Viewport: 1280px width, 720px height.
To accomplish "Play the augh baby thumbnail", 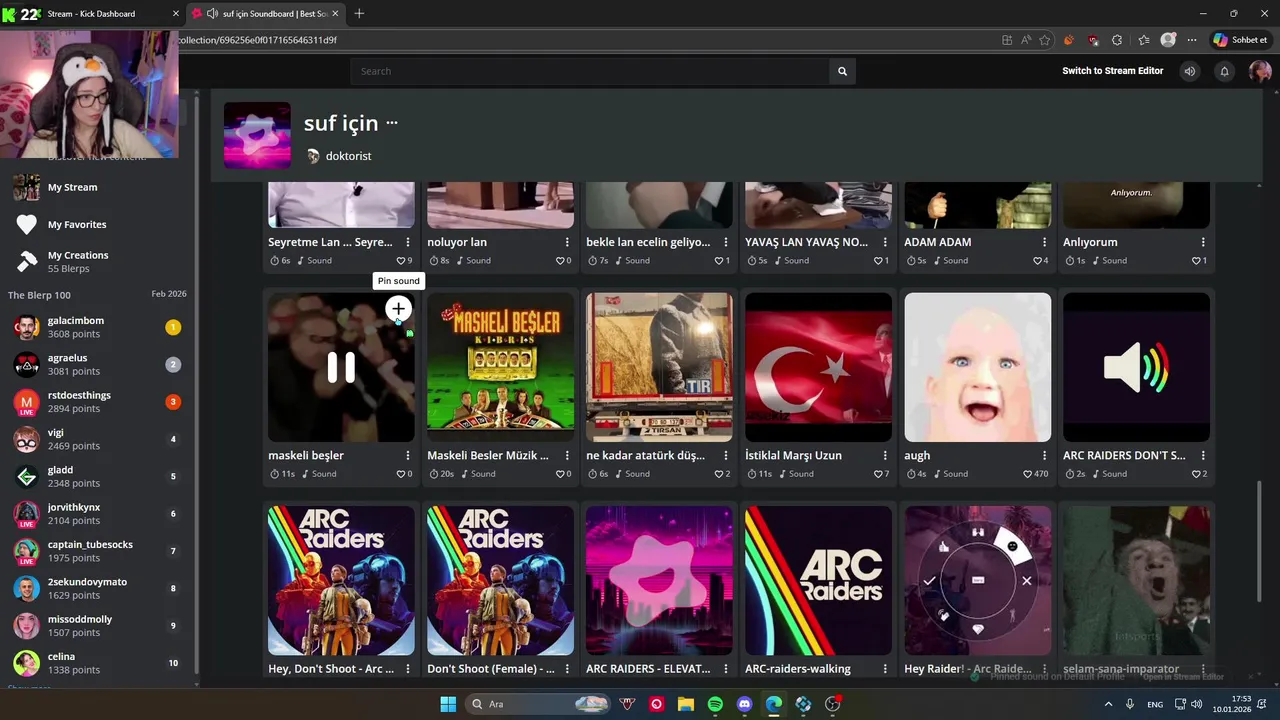I will 977,367.
